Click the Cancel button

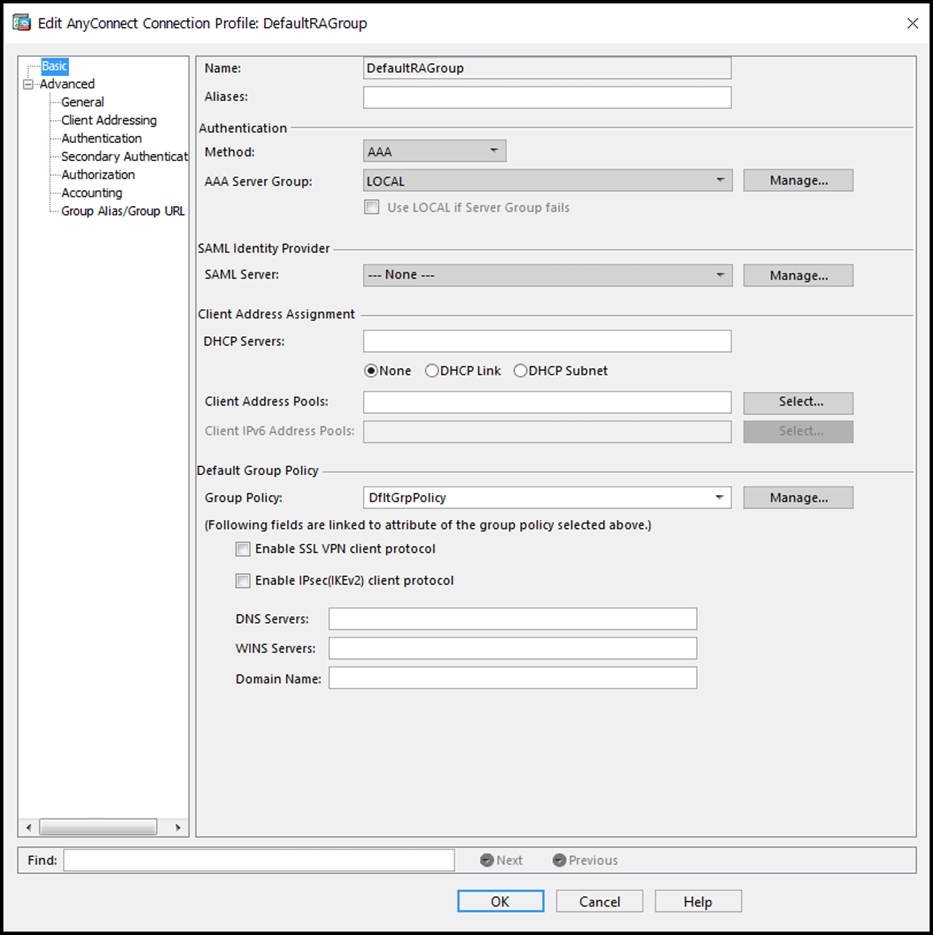click(x=599, y=901)
